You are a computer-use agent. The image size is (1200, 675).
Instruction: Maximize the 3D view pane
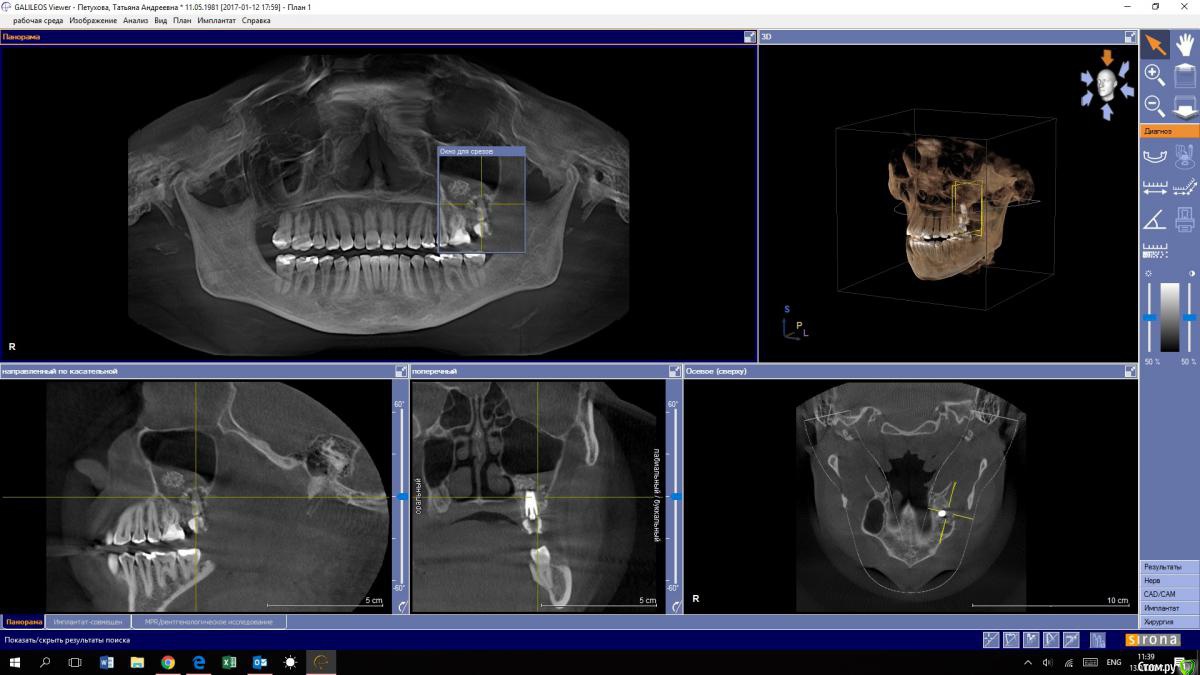pyautogui.click(x=1130, y=37)
